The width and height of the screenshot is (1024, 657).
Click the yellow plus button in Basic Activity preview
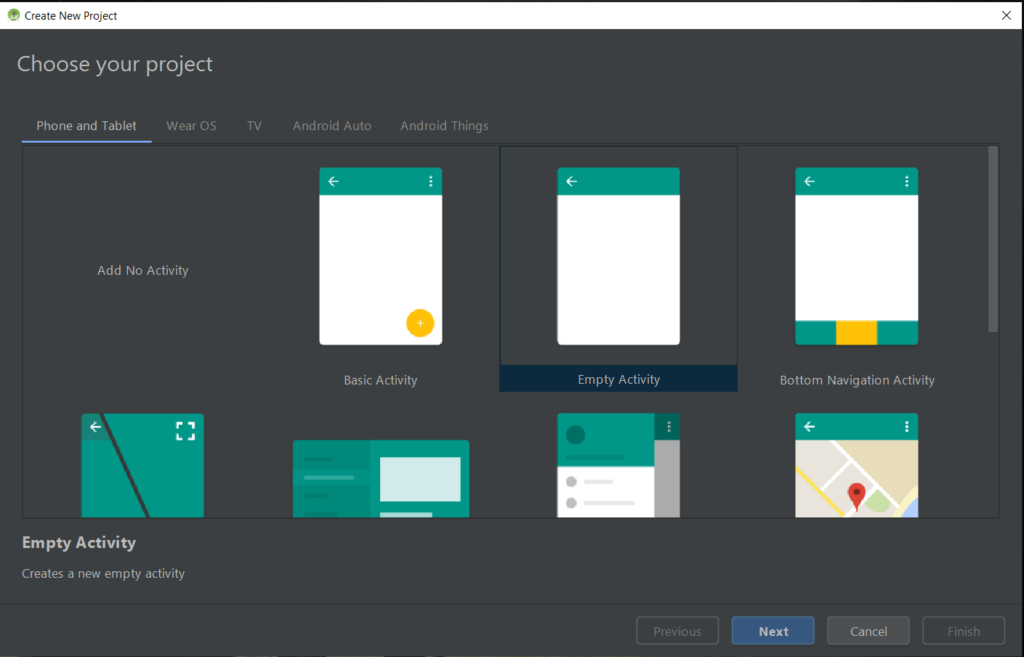point(420,323)
